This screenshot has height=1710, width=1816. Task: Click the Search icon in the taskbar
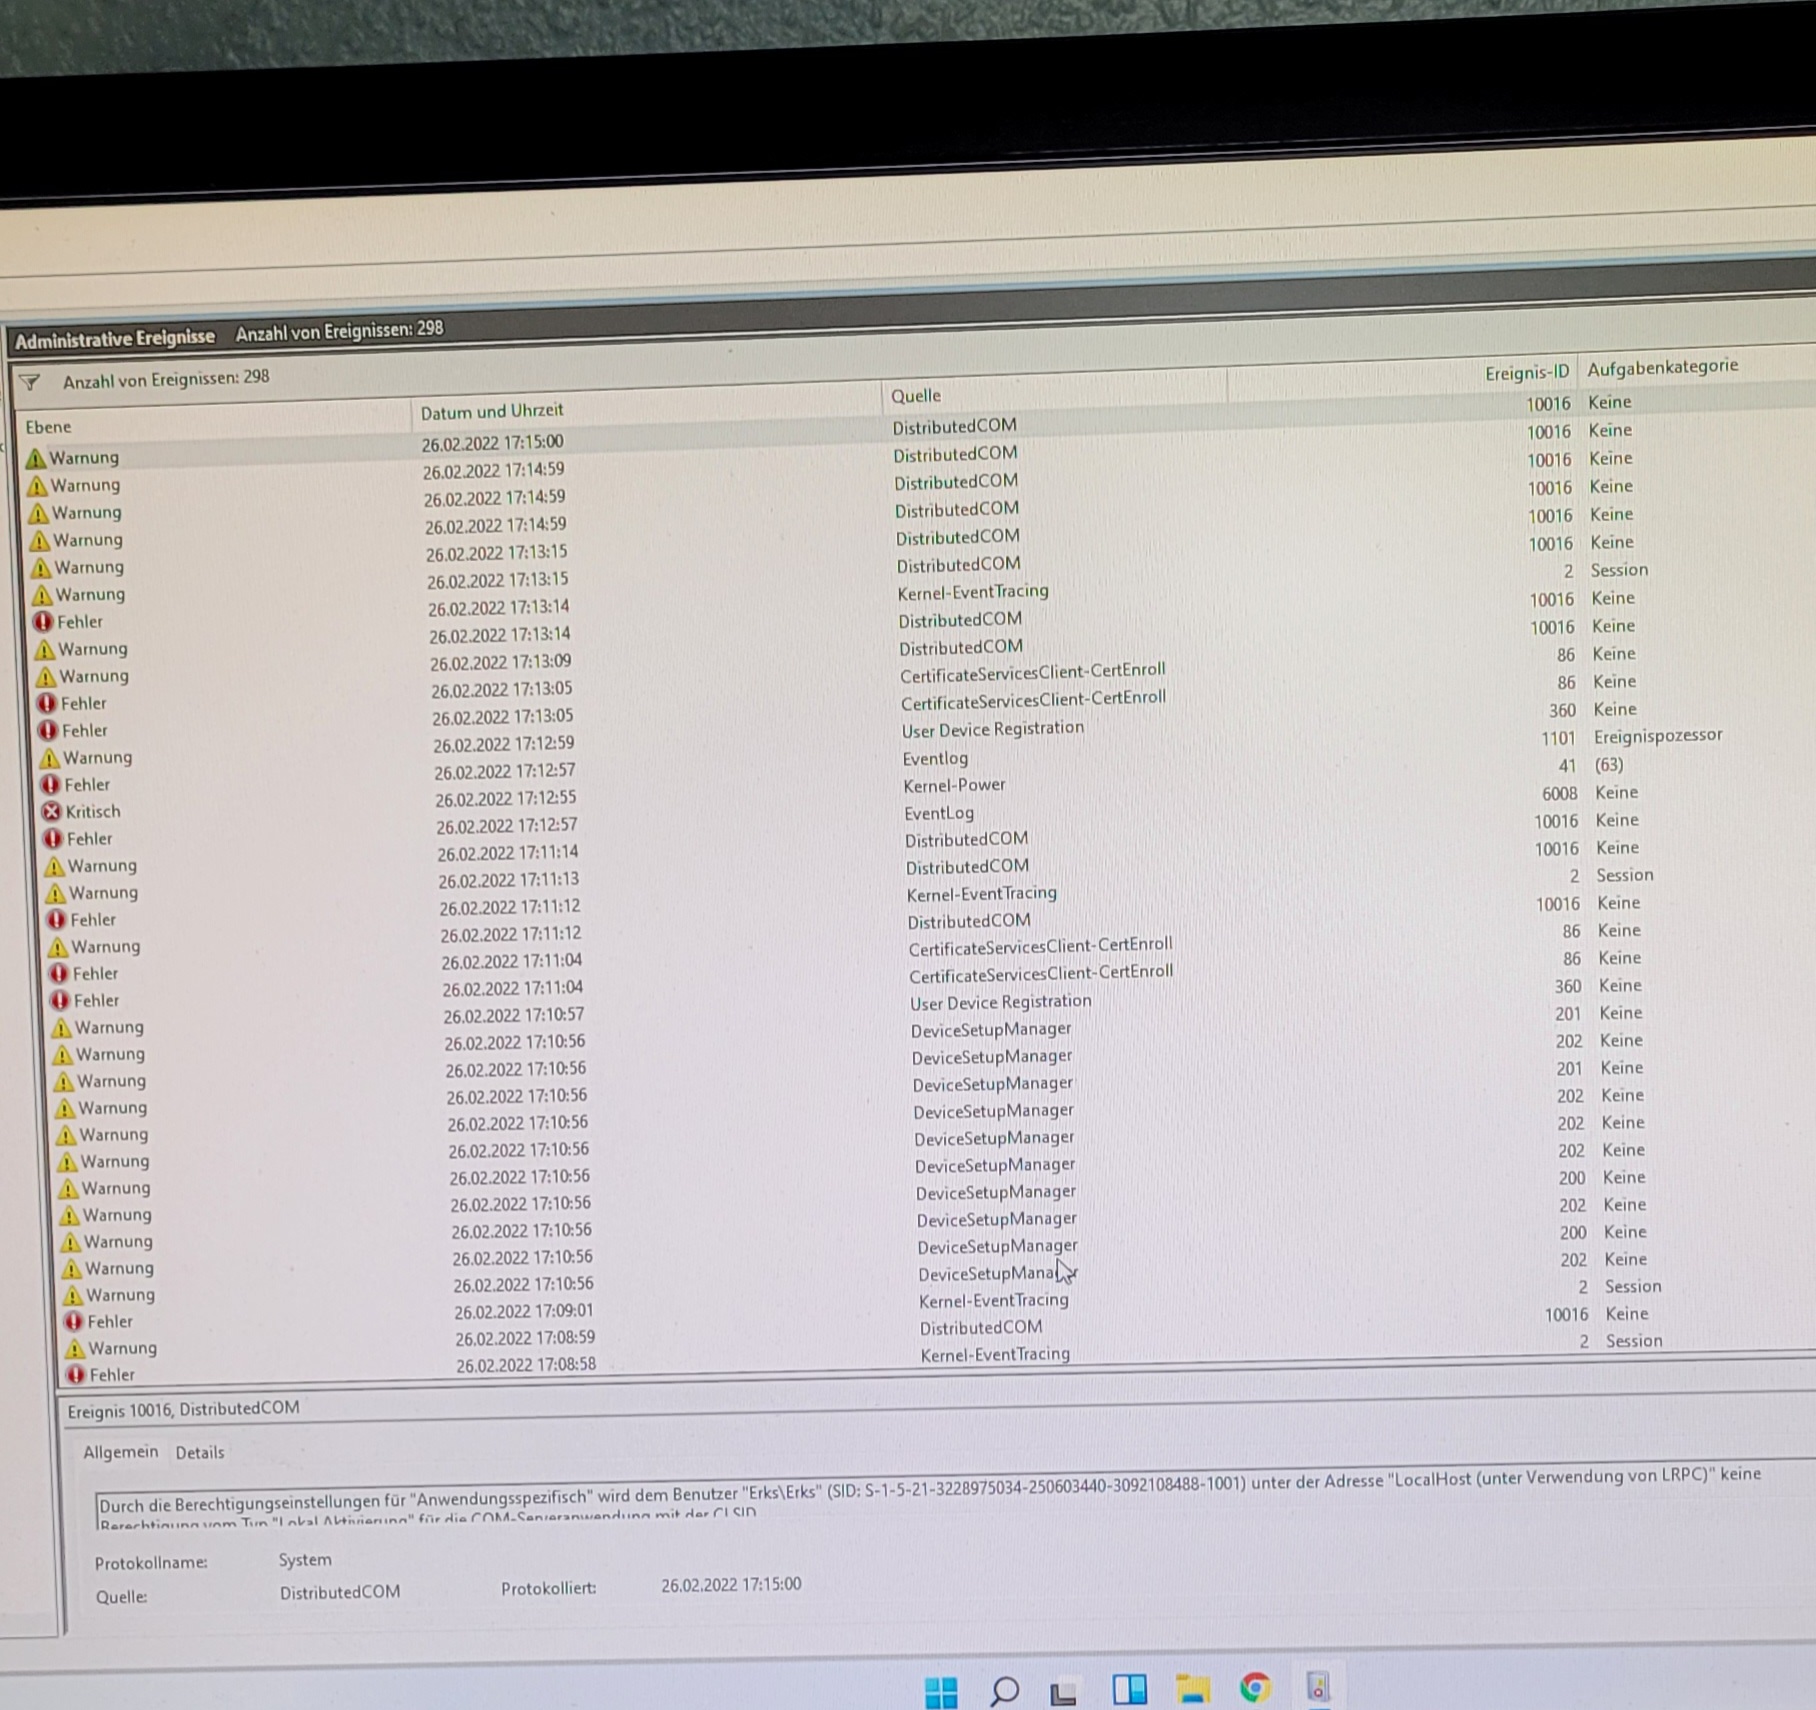(1003, 1687)
